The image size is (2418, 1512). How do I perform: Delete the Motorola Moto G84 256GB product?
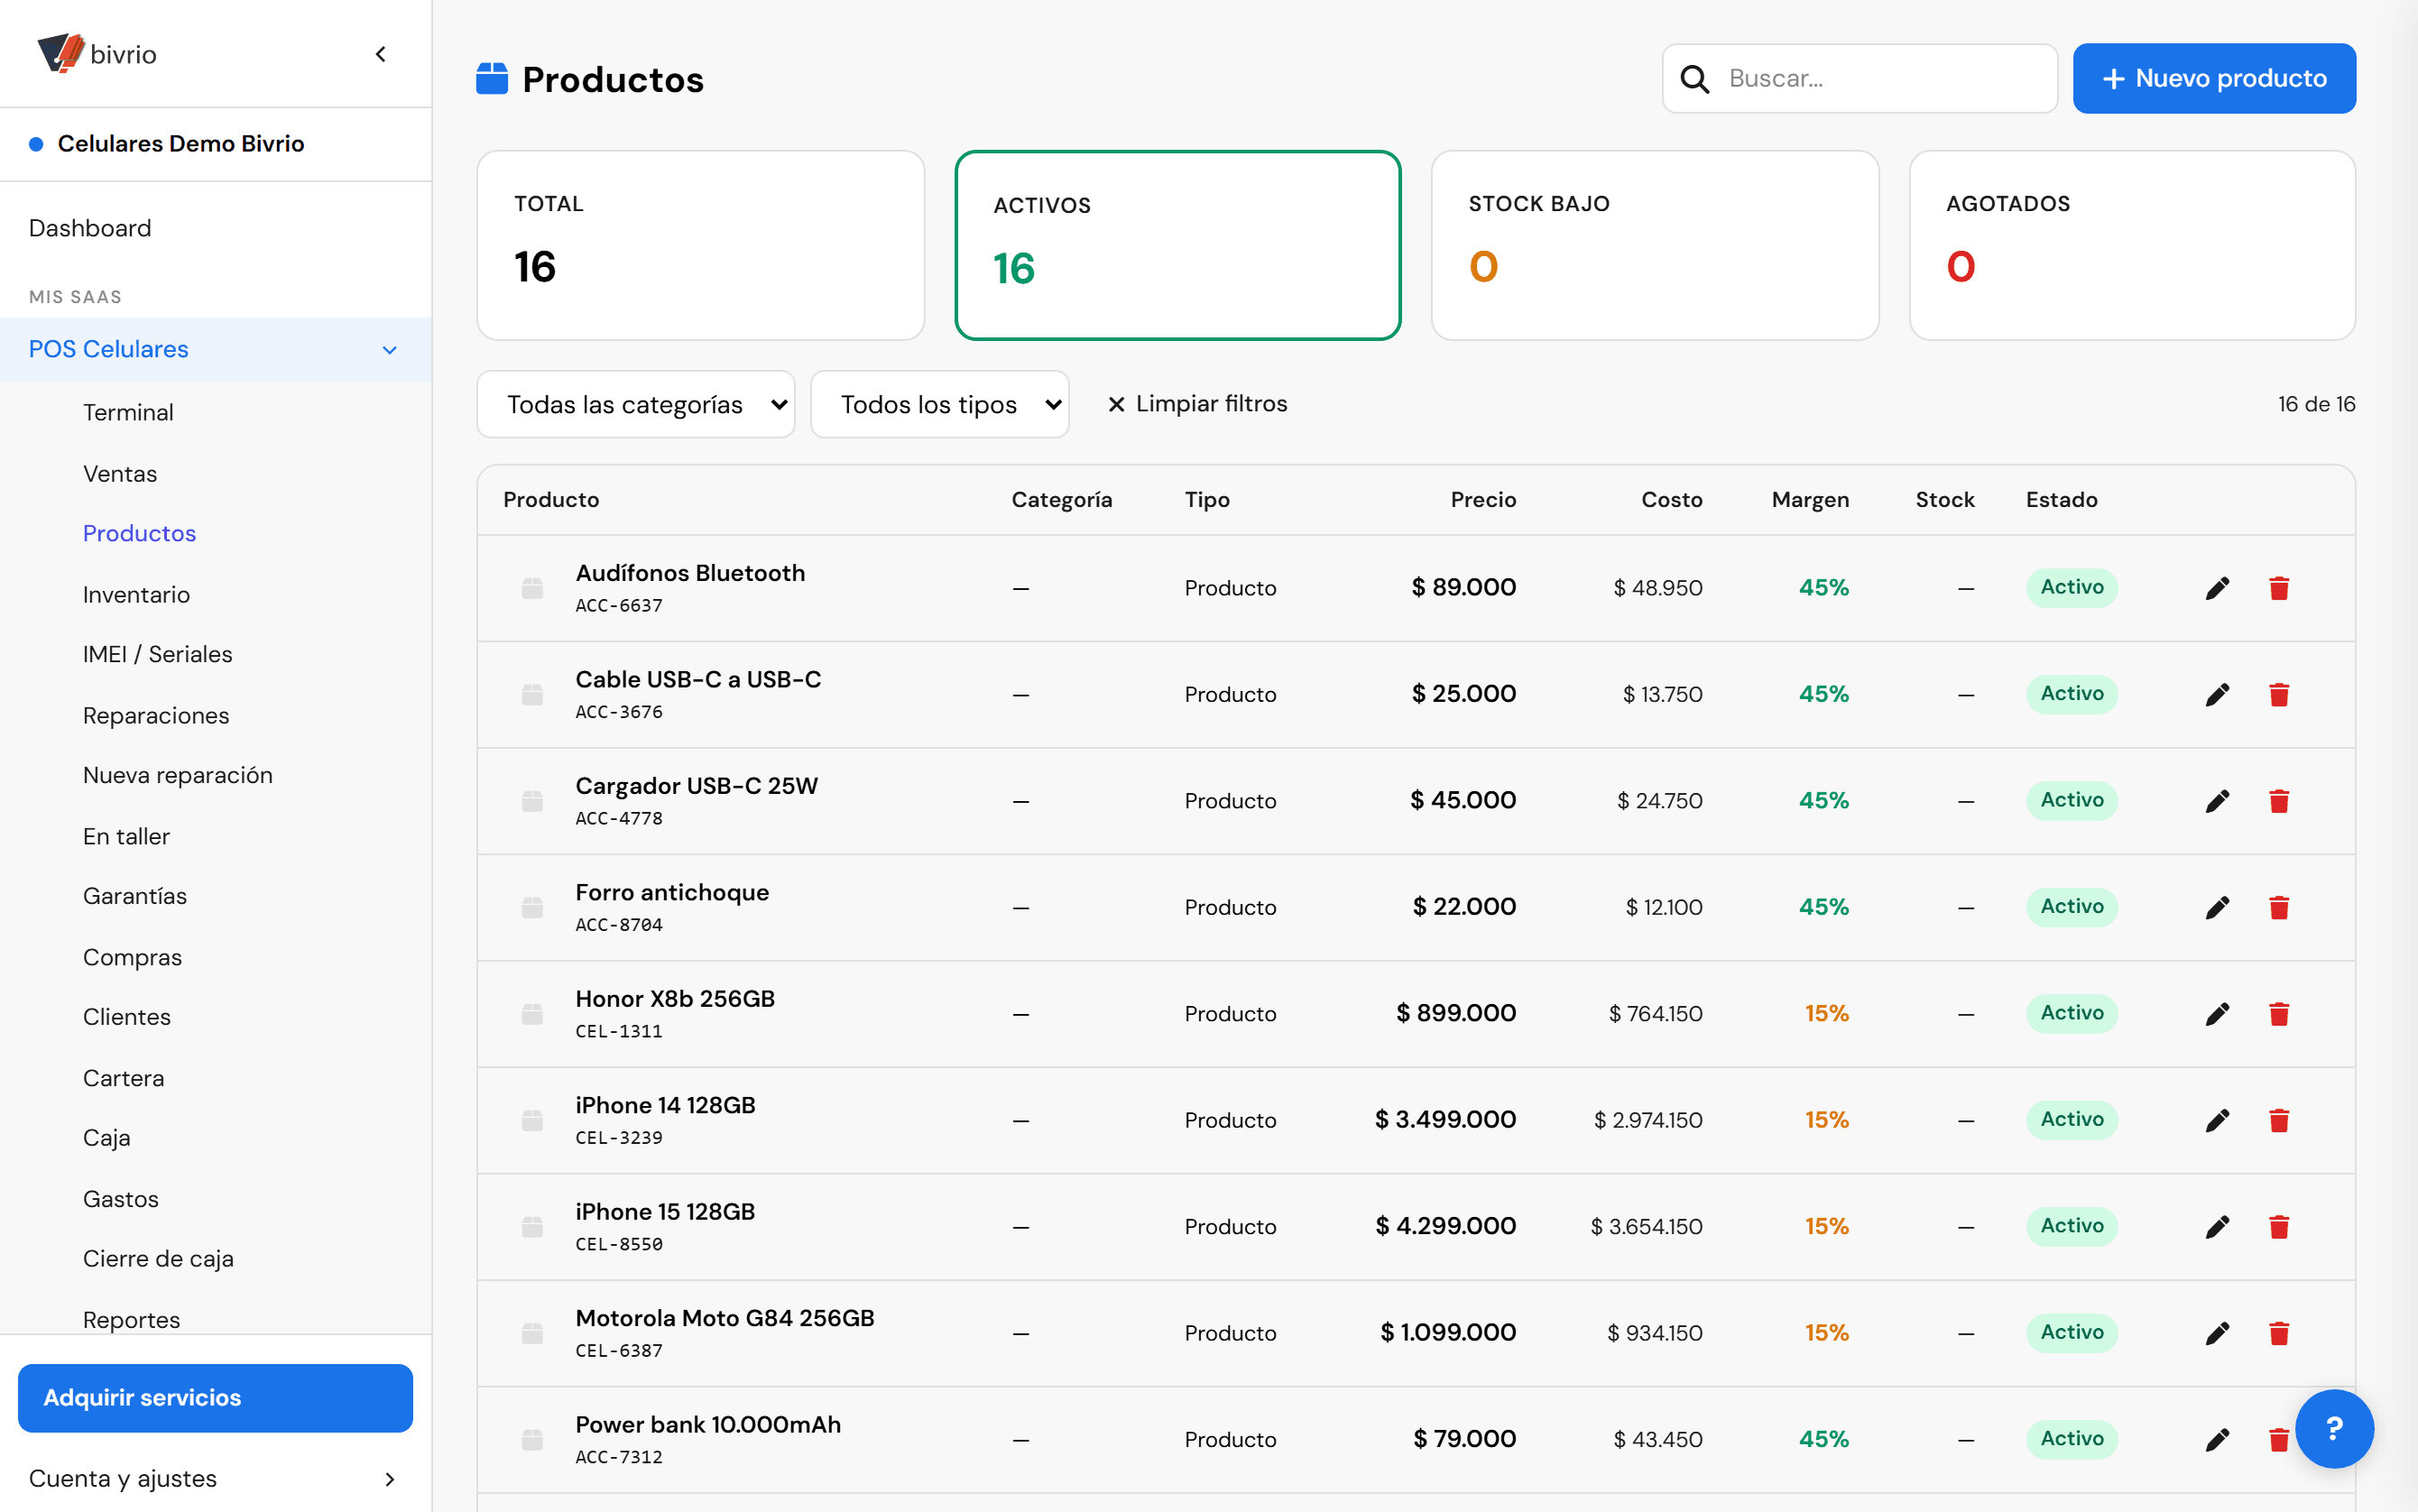[x=2279, y=1333]
